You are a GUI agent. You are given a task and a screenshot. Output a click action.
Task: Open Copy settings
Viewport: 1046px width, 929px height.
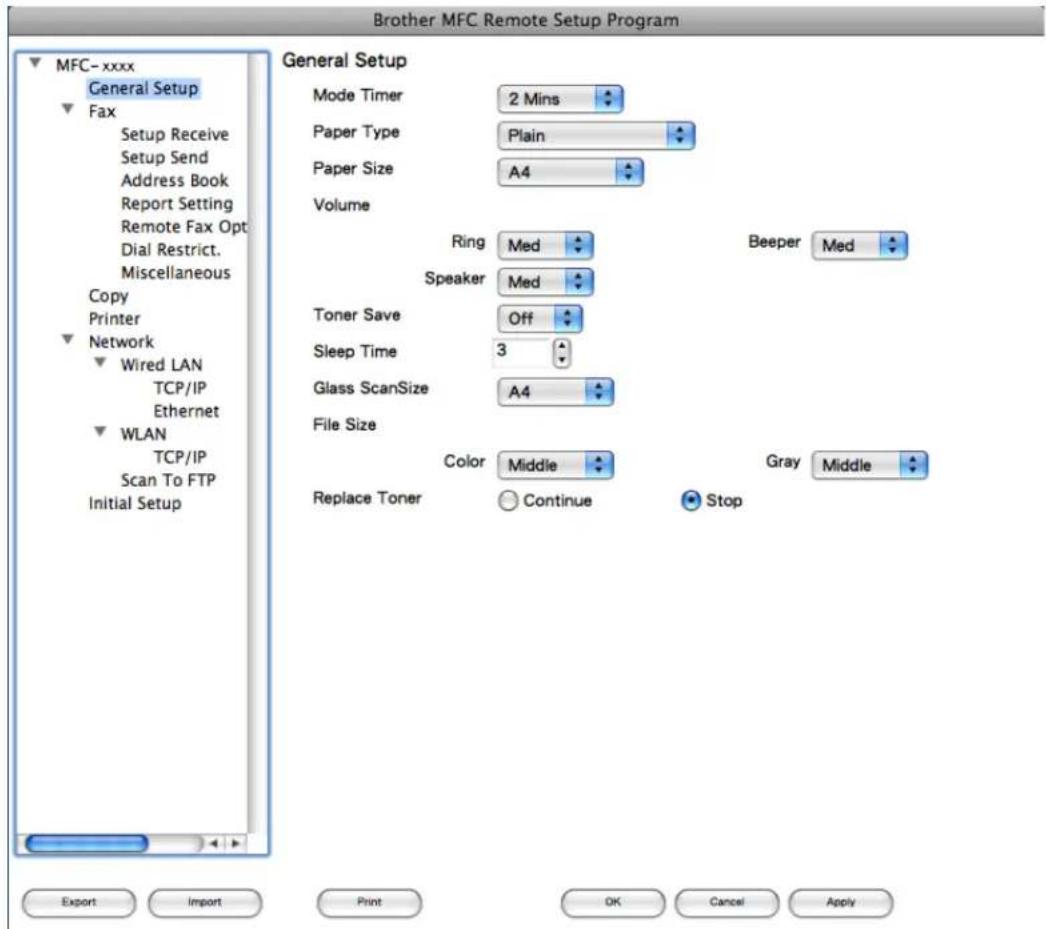coord(108,296)
